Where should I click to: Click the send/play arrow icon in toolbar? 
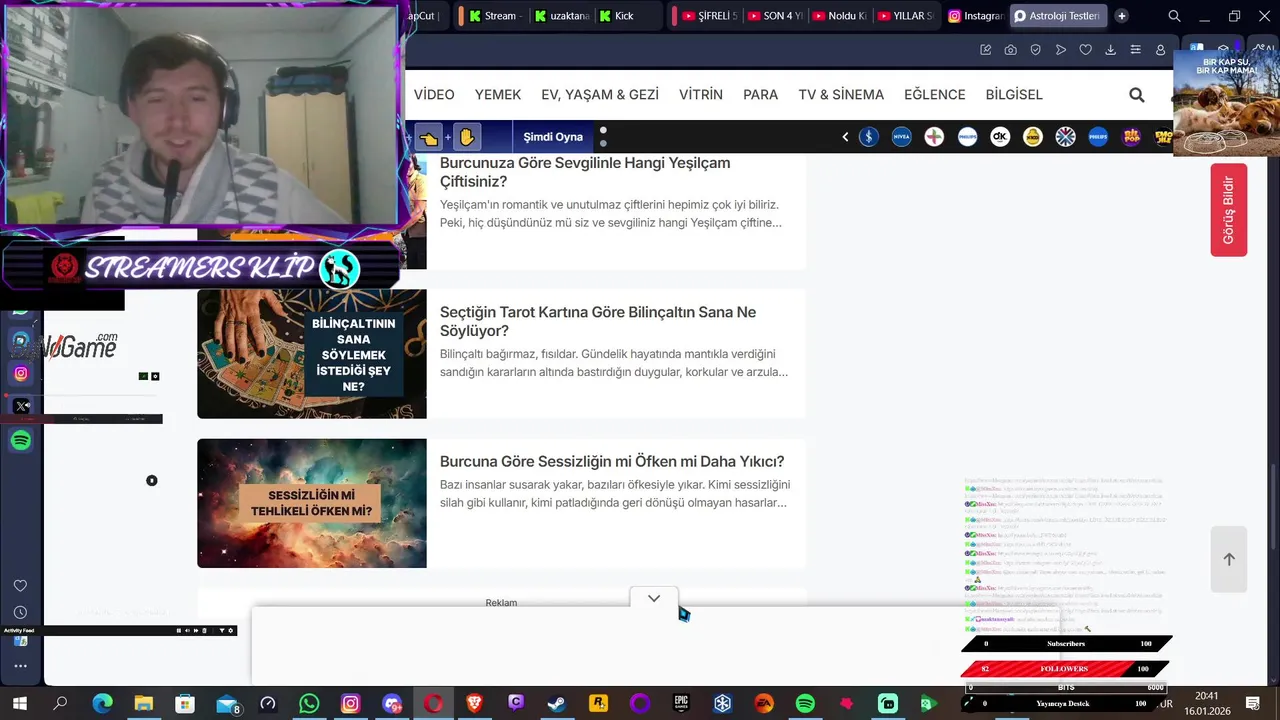click(1061, 50)
